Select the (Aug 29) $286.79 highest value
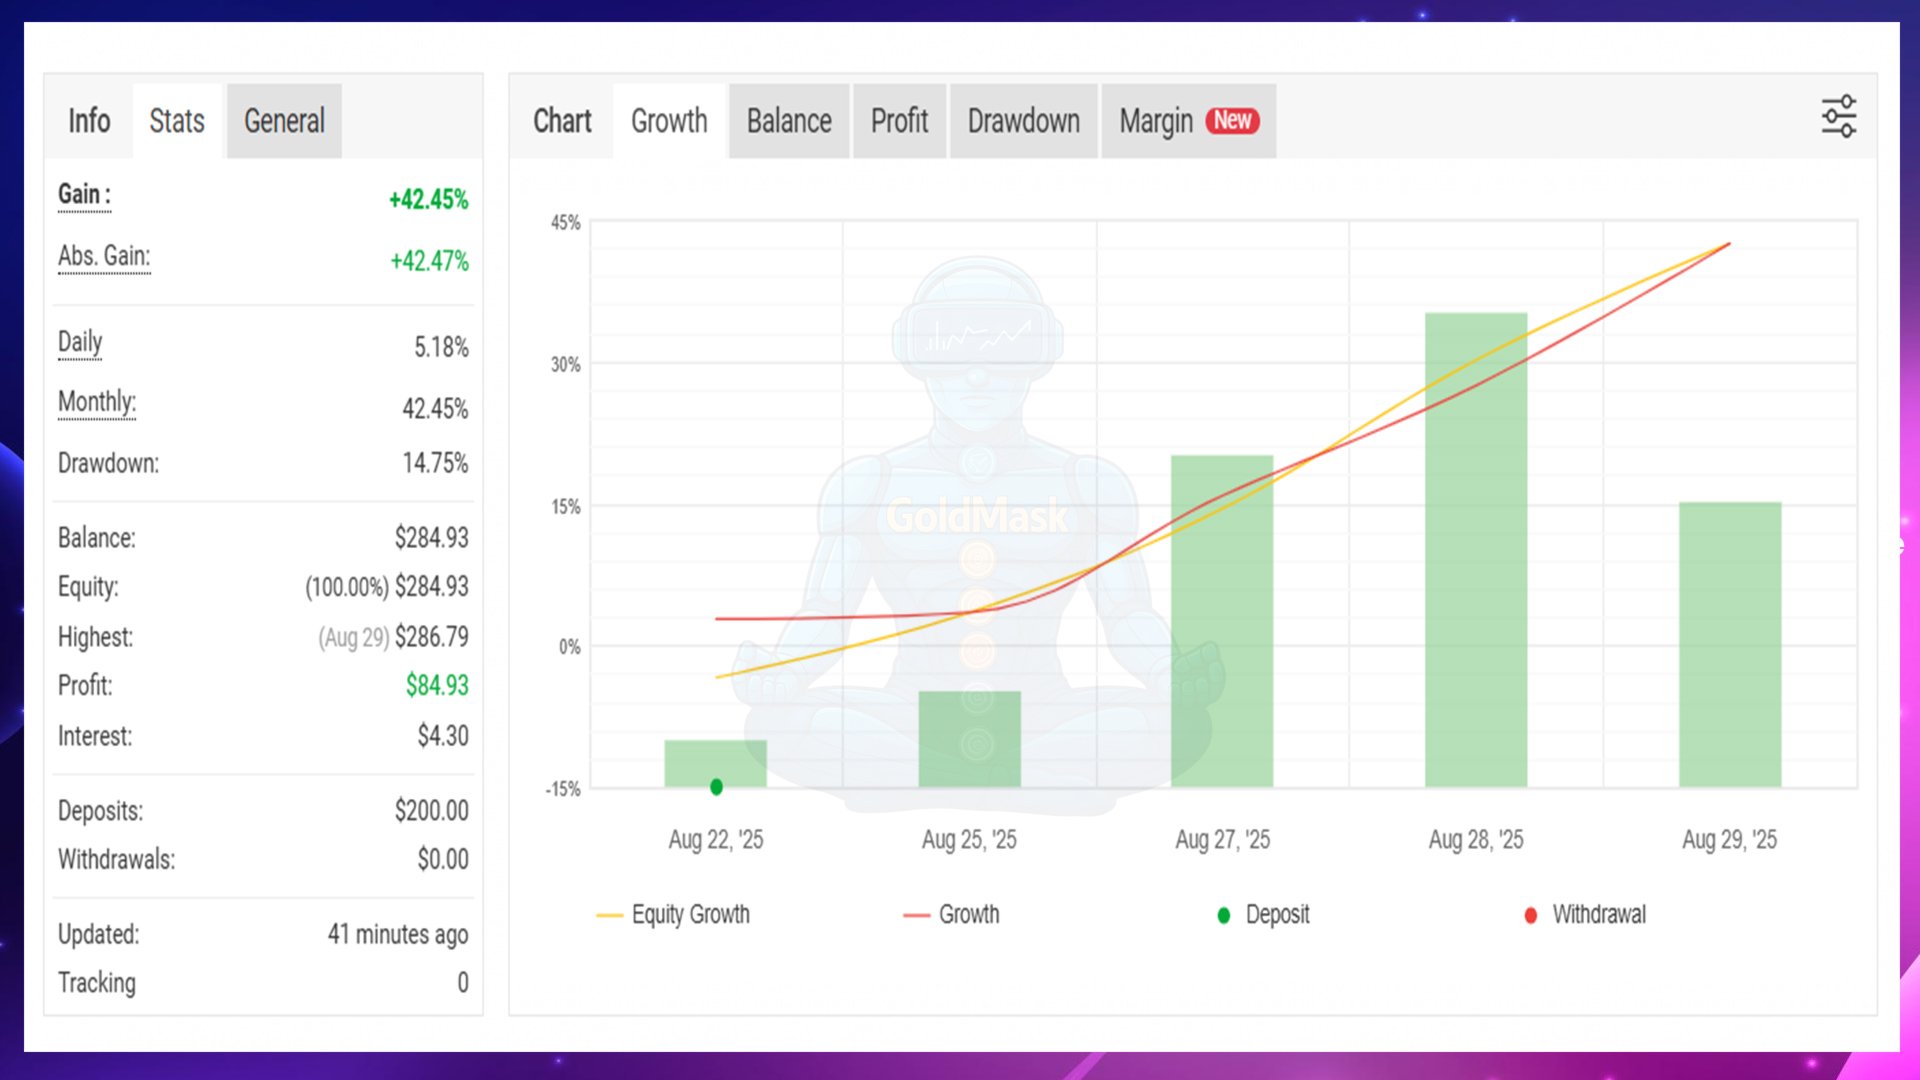The image size is (1920, 1080). [393, 637]
